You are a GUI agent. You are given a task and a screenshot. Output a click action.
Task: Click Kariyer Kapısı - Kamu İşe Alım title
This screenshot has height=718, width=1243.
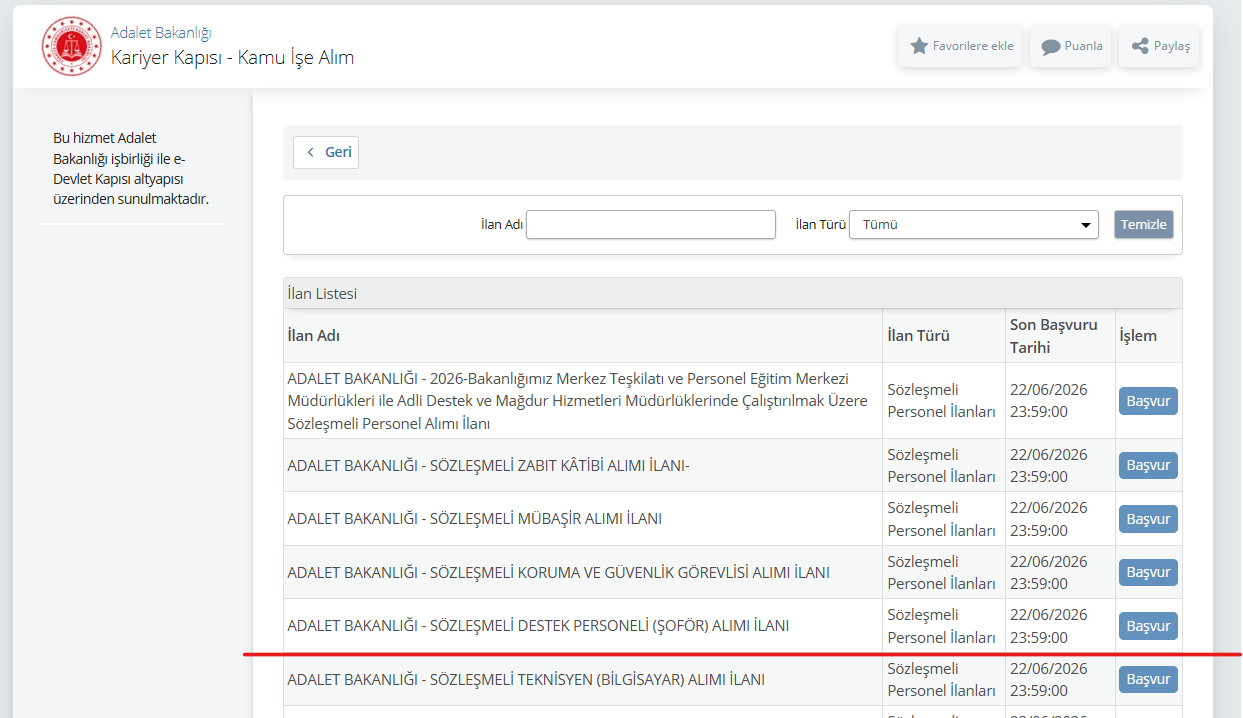click(x=232, y=58)
